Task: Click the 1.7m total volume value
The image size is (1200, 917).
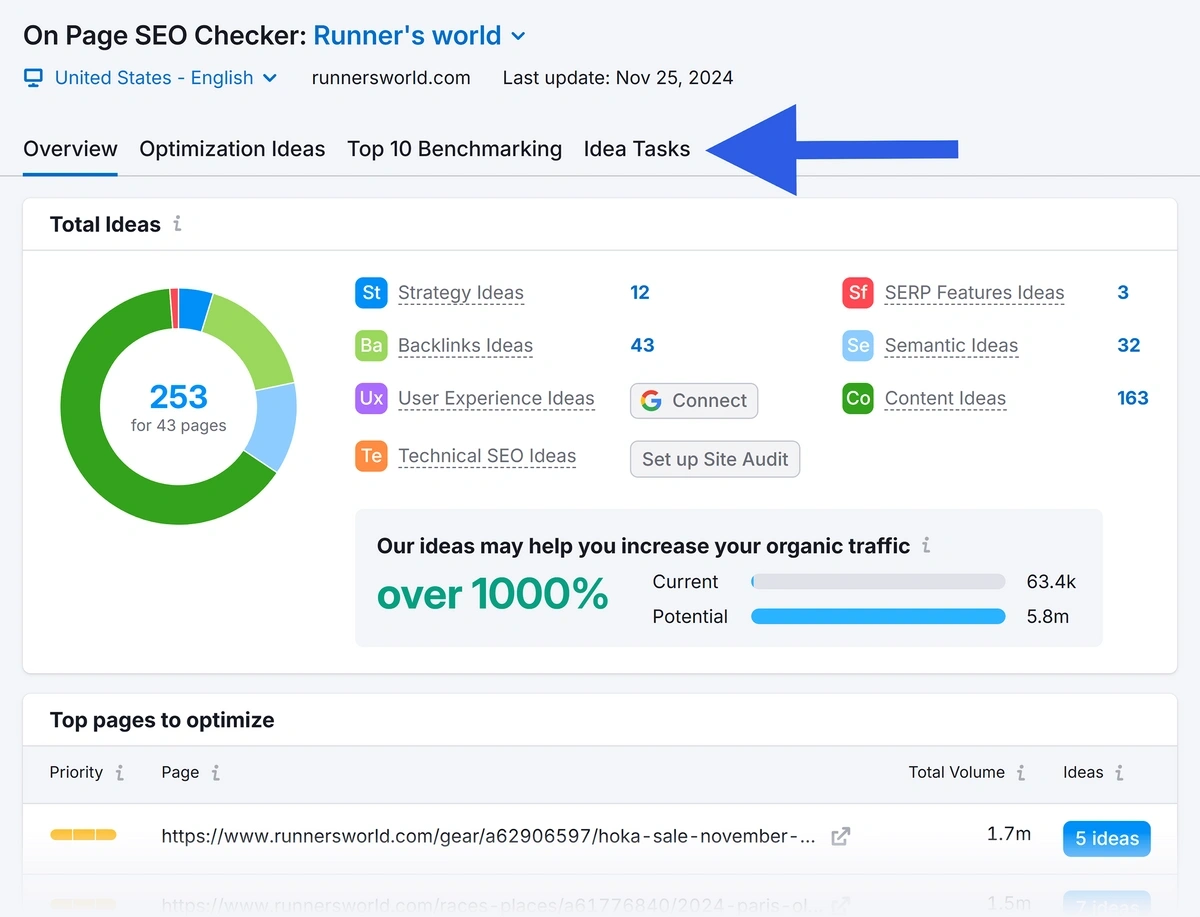Action: [x=1008, y=834]
